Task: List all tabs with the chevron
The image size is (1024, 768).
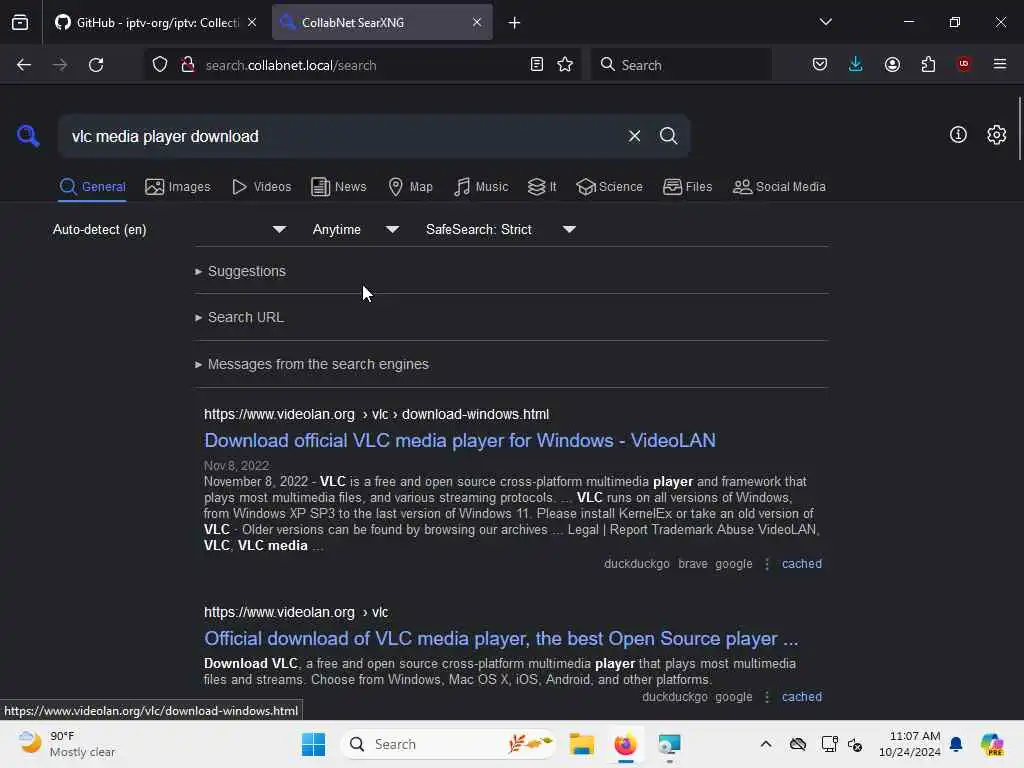Action: pyautogui.click(x=825, y=22)
